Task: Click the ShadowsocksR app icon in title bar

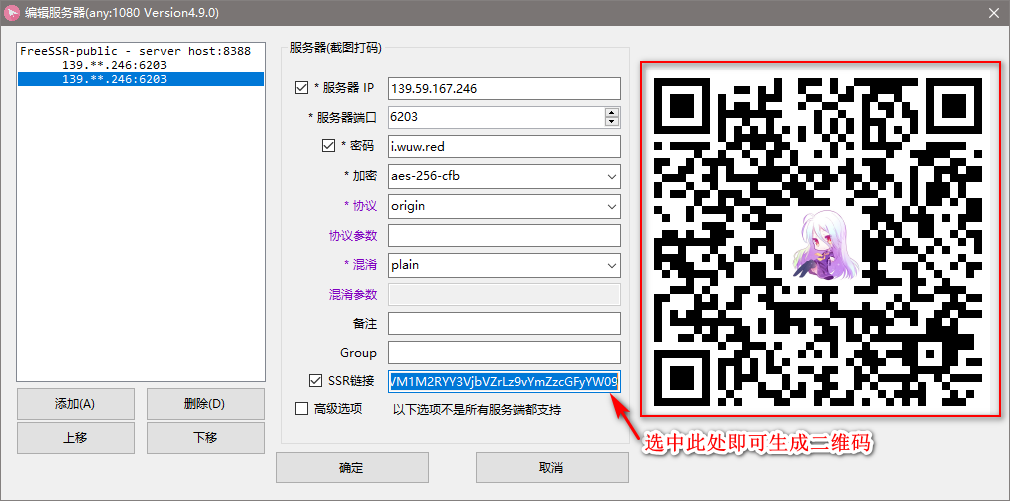Action: (11, 12)
